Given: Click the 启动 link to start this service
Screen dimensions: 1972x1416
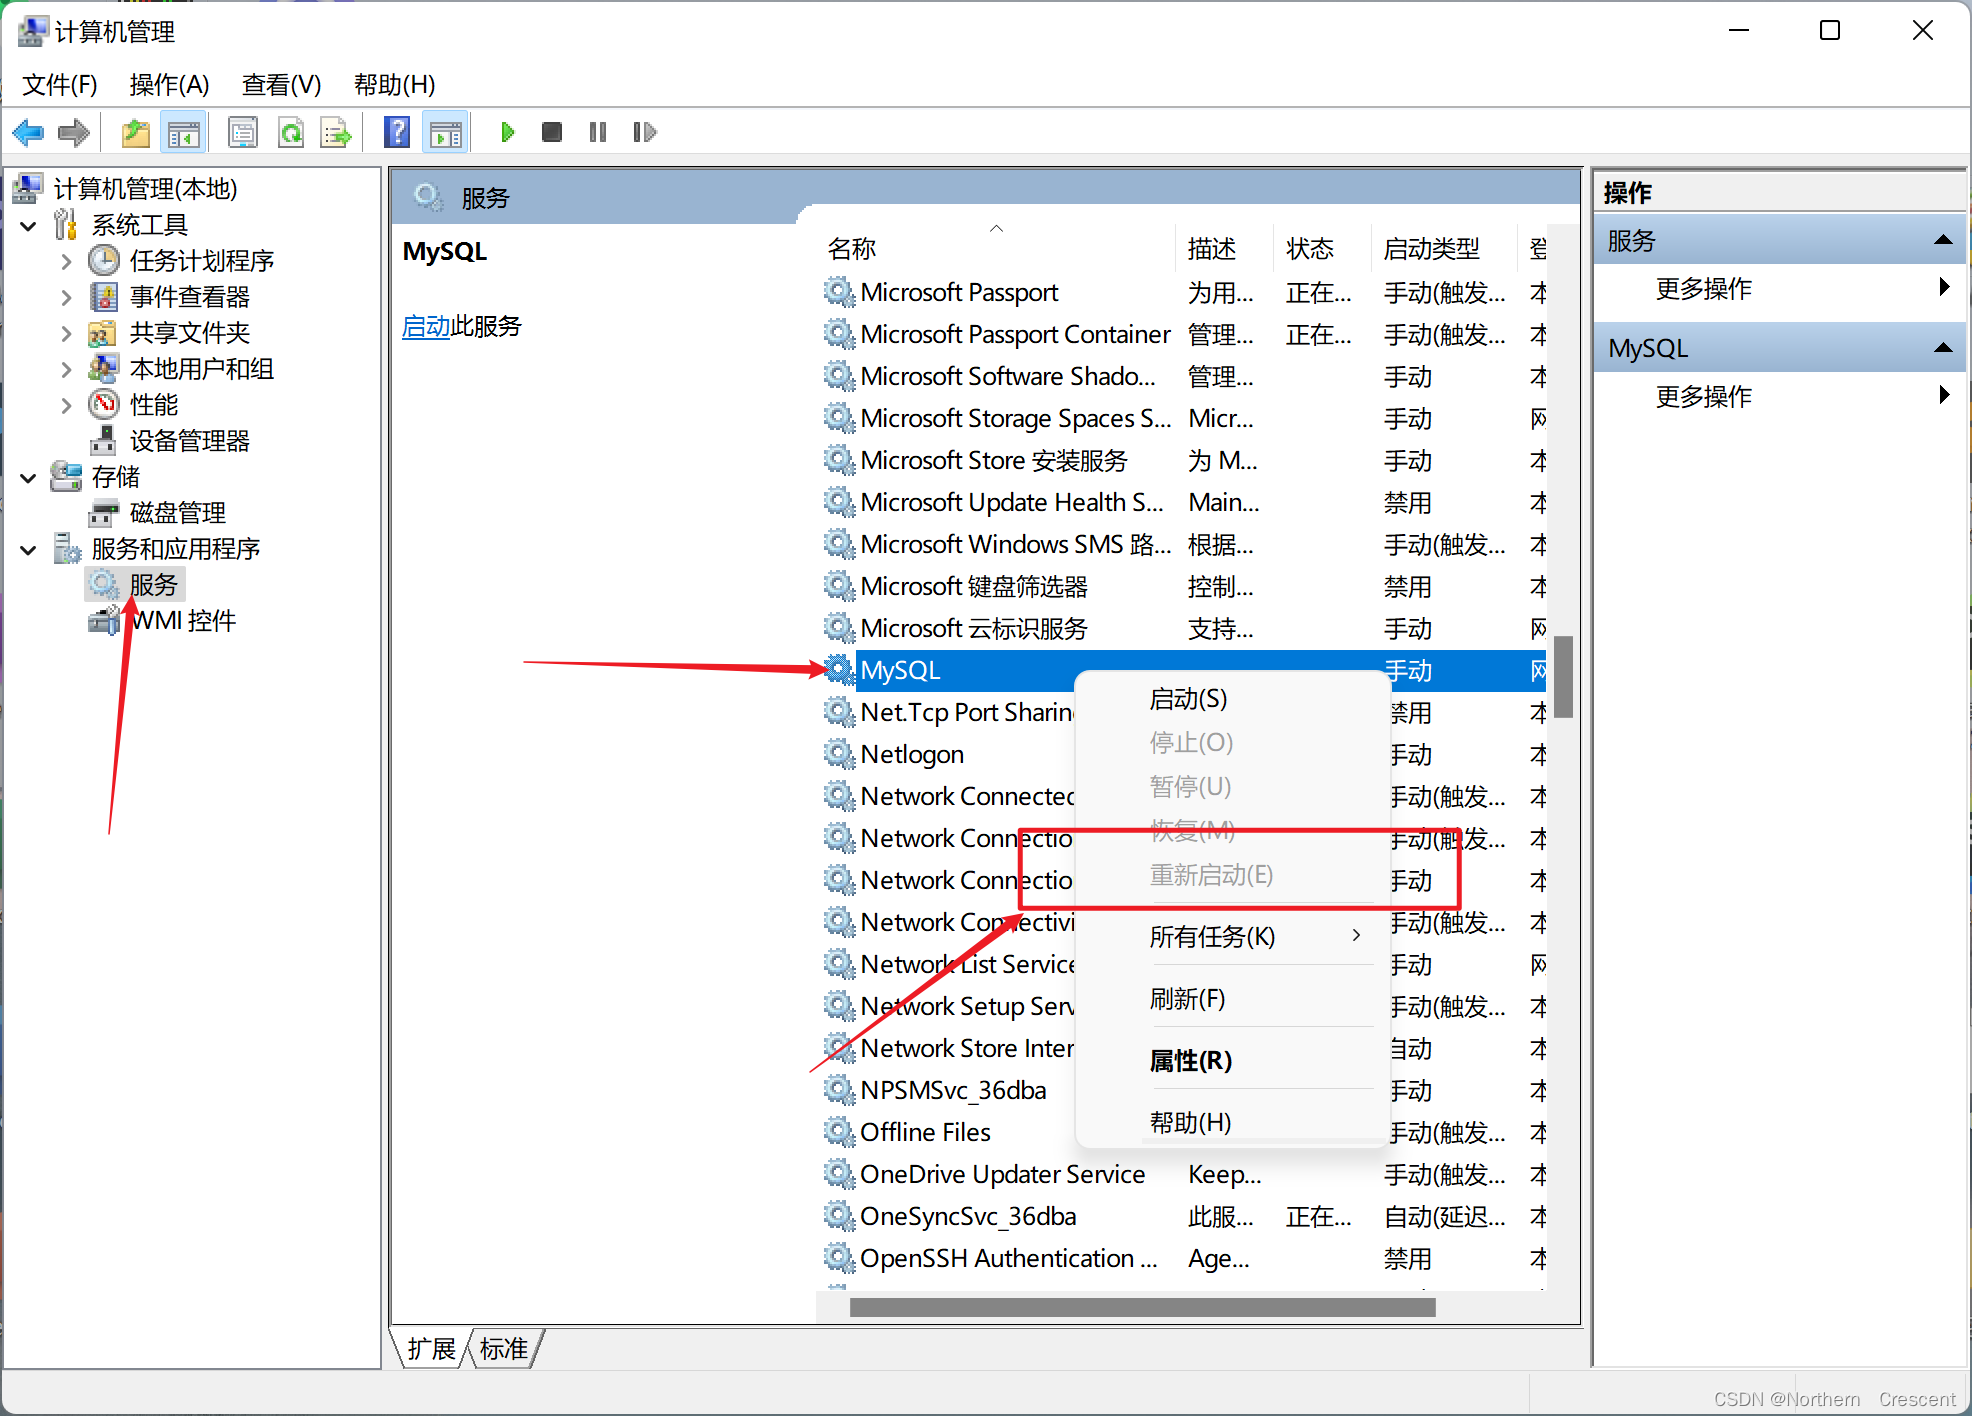Looking at the screenshot, I should point(426,326).
